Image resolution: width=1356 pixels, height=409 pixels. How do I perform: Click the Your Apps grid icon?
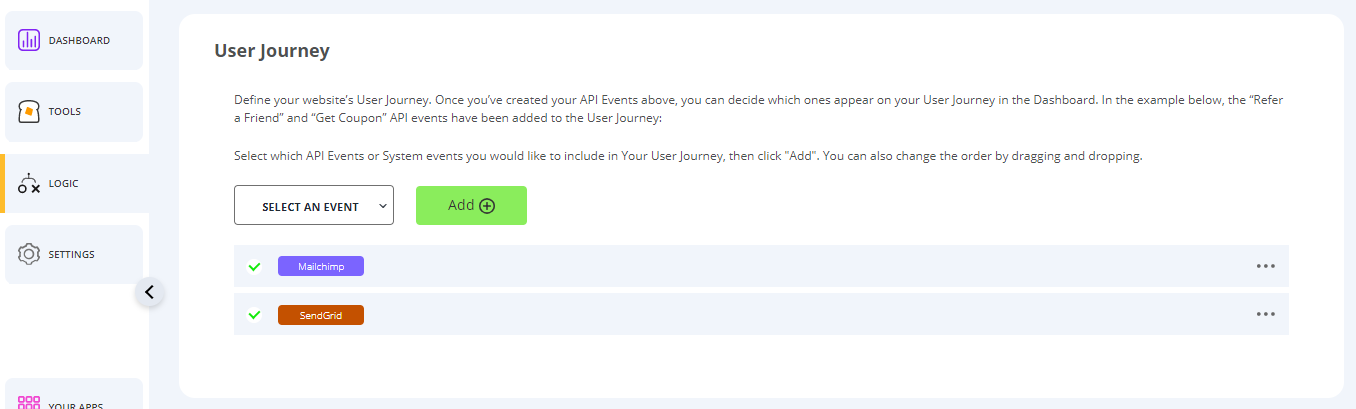point(29,402)
